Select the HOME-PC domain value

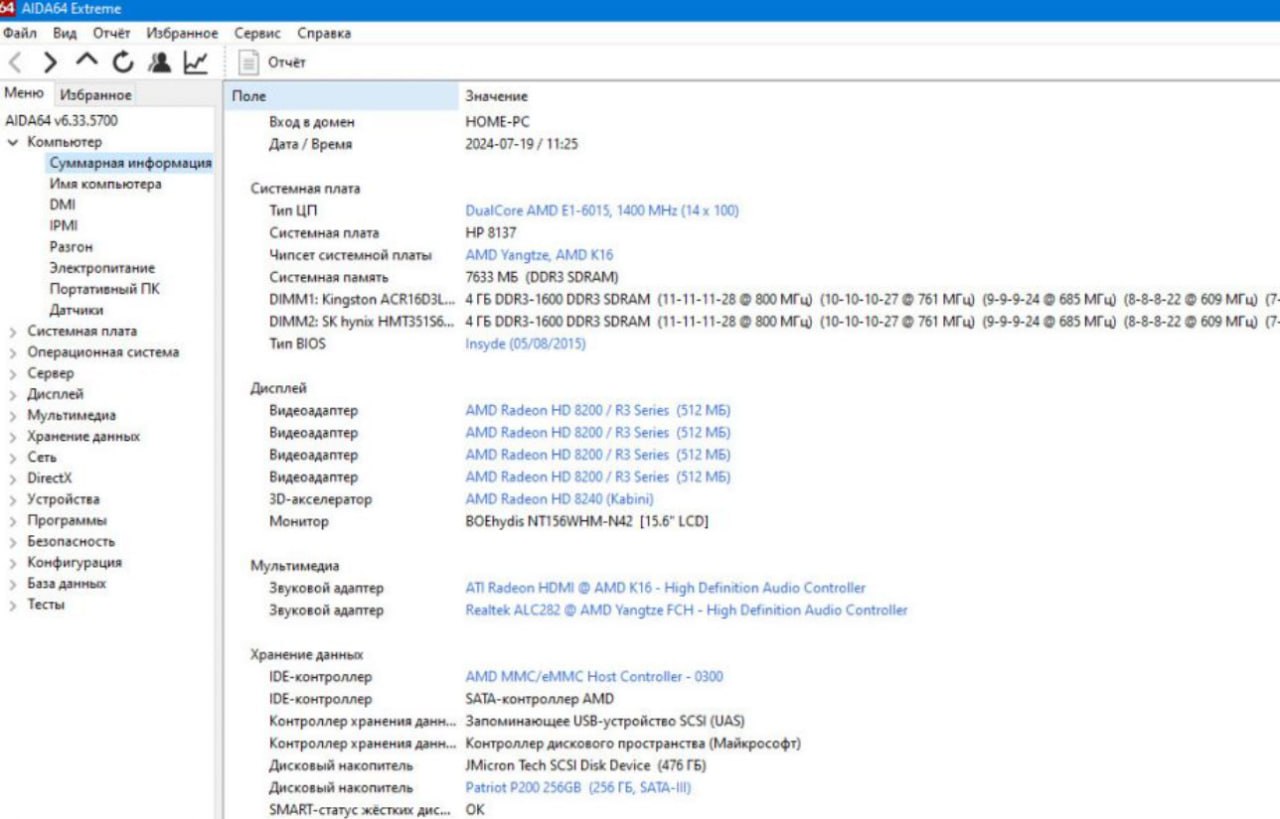pos(497,121)
